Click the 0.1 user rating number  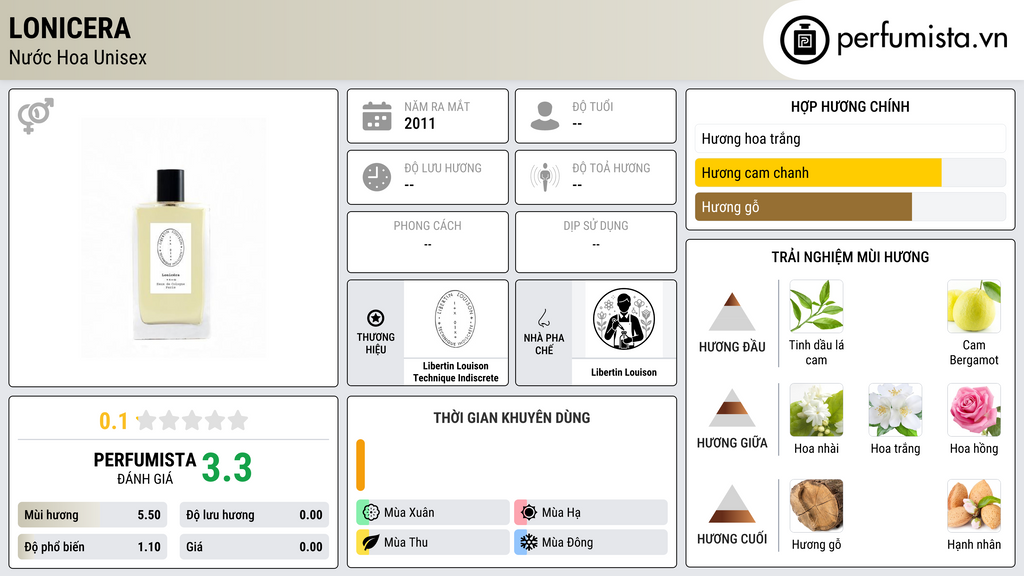coord(113,421)
